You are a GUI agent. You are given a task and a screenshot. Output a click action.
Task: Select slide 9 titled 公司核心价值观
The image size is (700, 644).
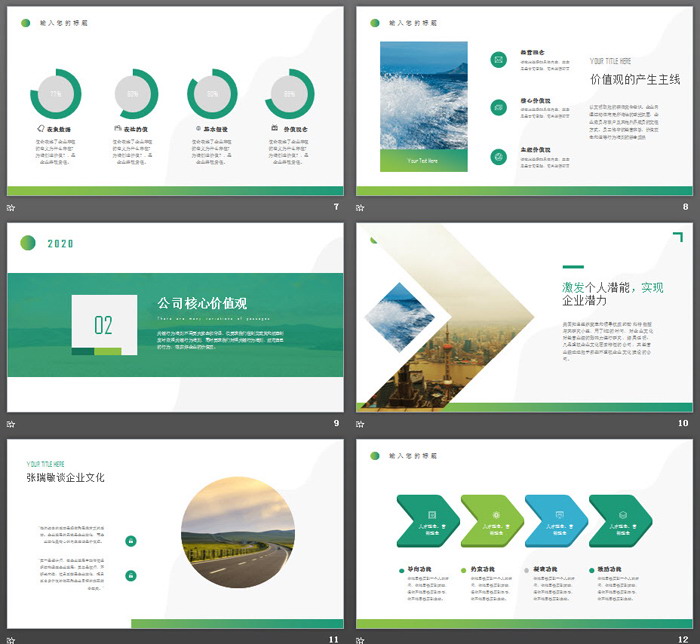[175, 317]
